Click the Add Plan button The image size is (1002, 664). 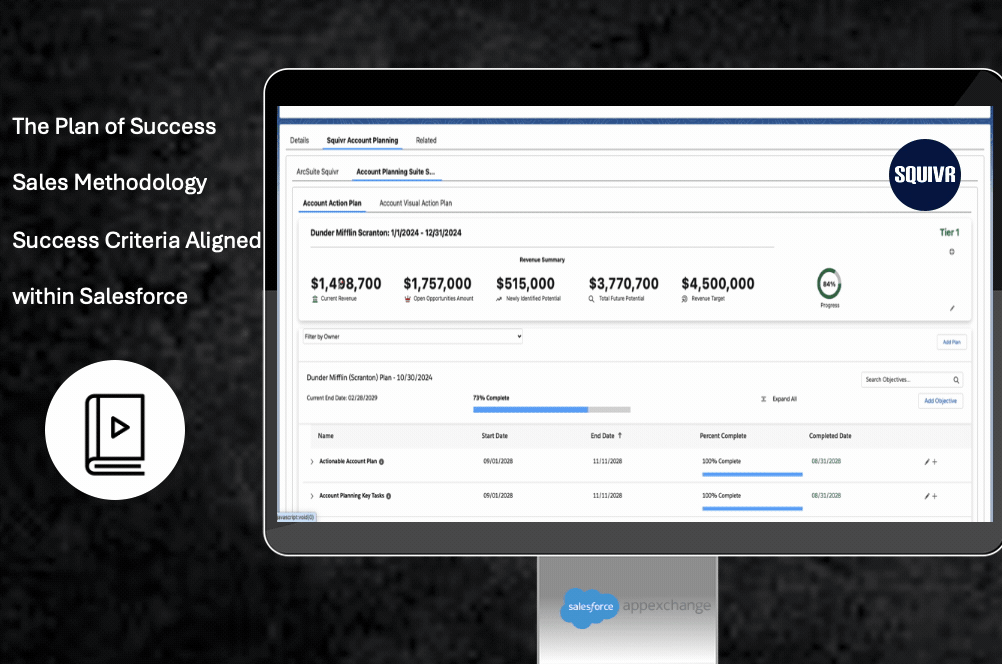950,342
